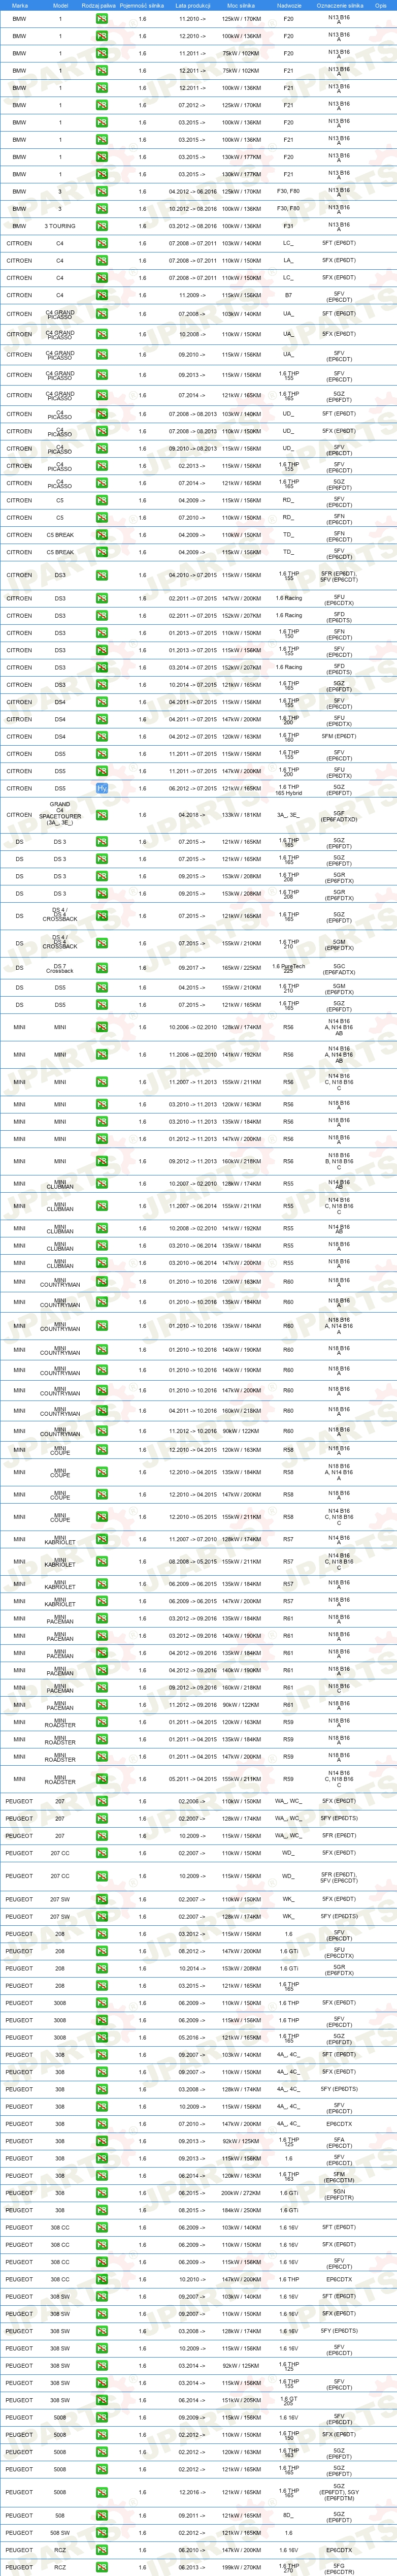
Task: Click fuel icon for Peugeot RCZ 147kW/200KM
Action: click(x=102, y=2550)
